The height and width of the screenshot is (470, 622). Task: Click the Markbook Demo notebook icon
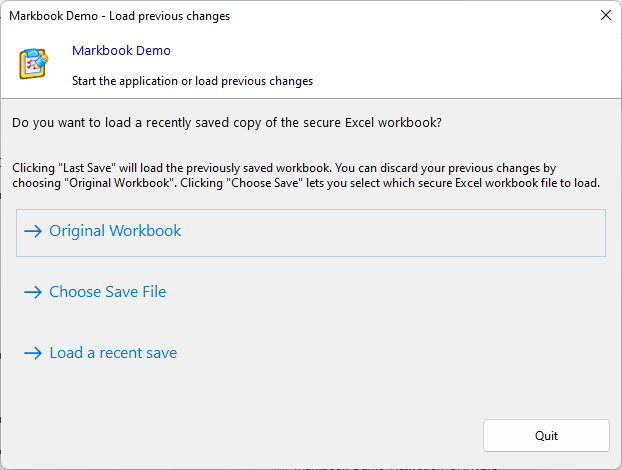click(33, 63)
